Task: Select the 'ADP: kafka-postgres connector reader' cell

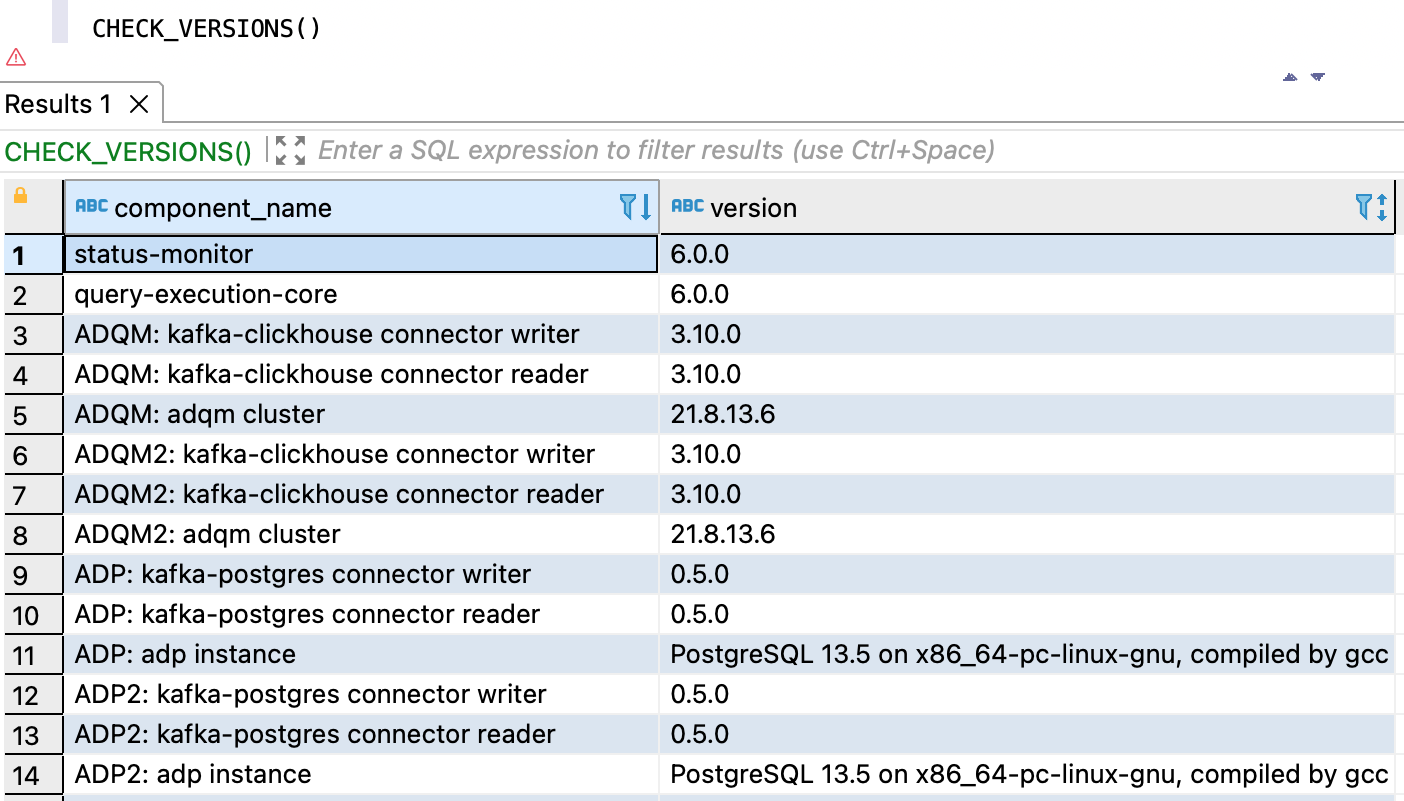Action: (x=361, y=614)
